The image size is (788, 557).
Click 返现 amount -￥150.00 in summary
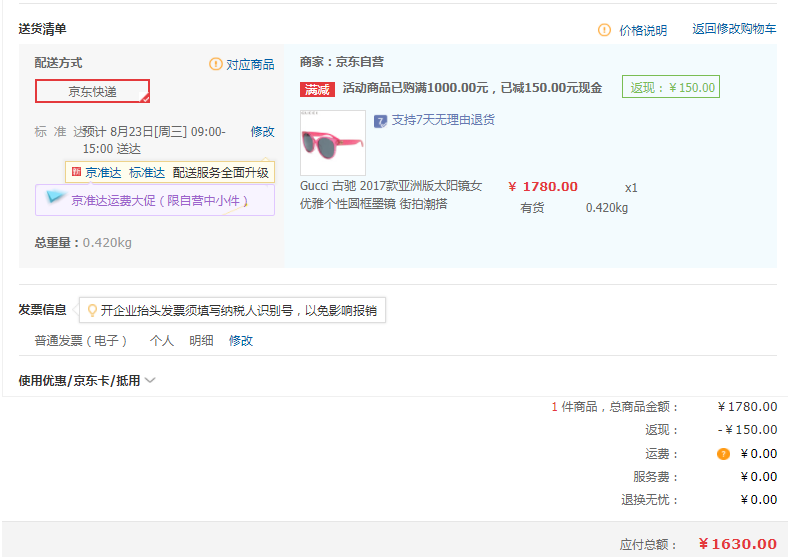pos(748,430)
